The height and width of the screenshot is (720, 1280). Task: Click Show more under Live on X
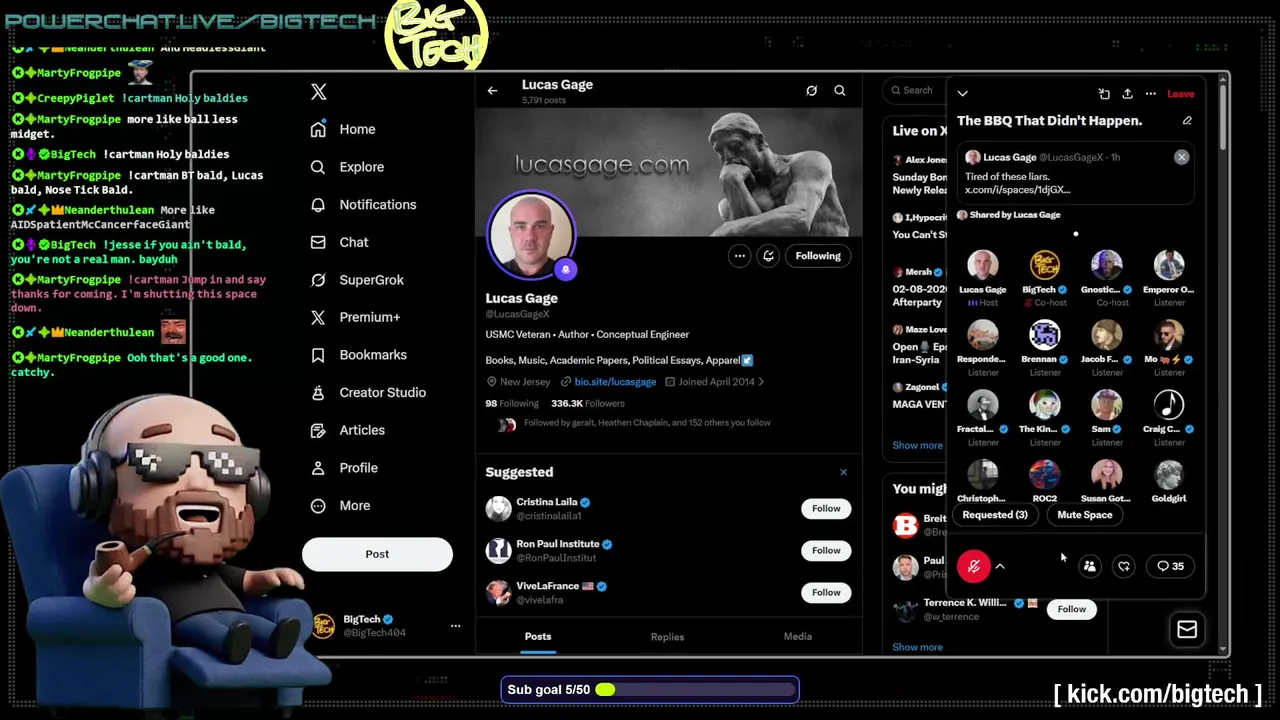[917, 446]
